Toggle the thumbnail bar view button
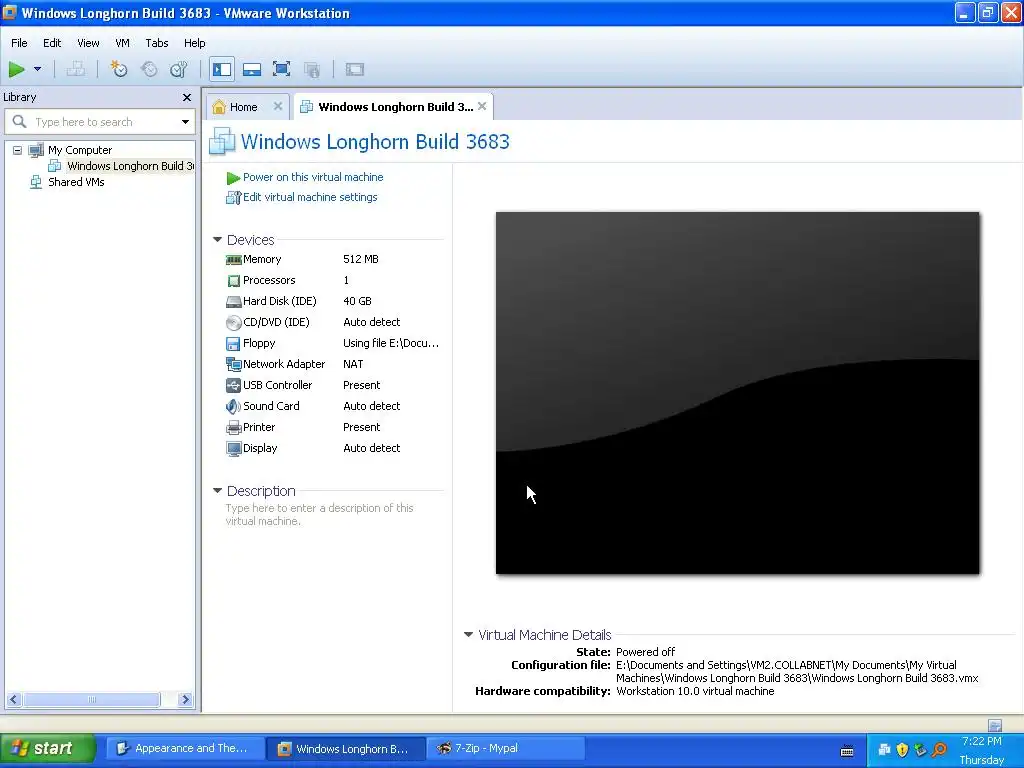Viewport: 1024px width, 768px height. tap(251, 69)
